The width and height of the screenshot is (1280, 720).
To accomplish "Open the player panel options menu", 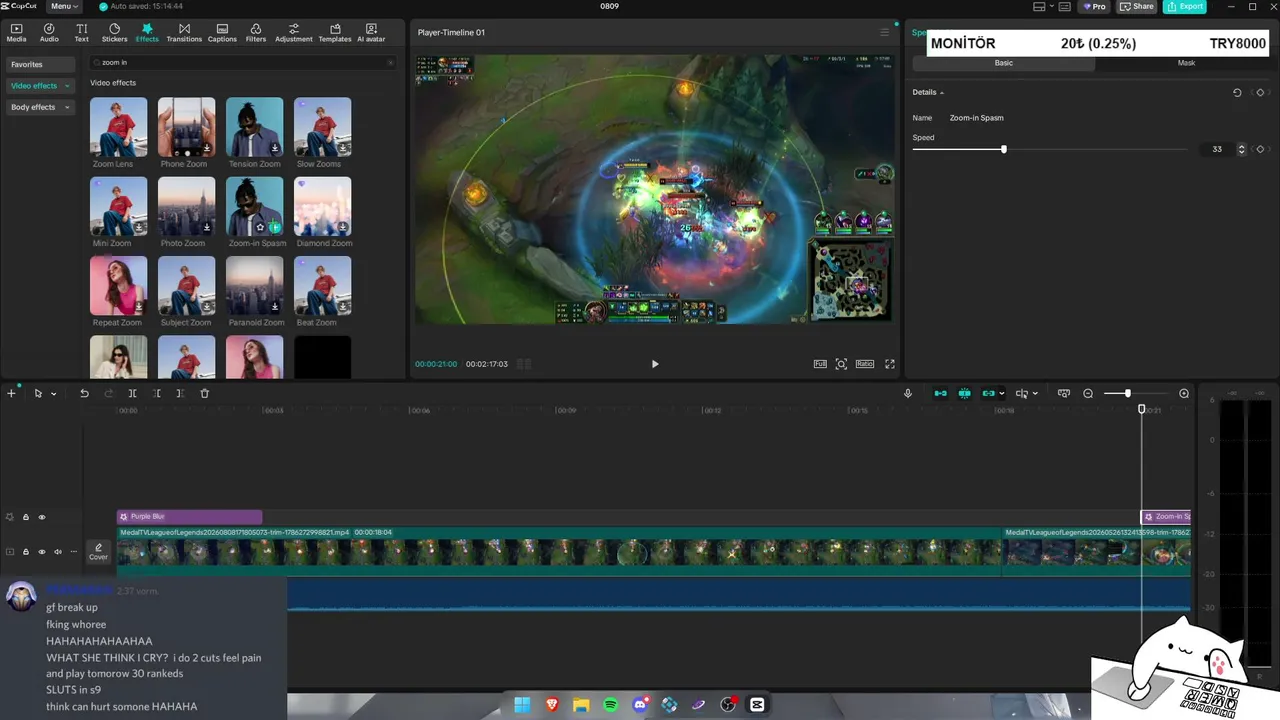I will point(884,33).
